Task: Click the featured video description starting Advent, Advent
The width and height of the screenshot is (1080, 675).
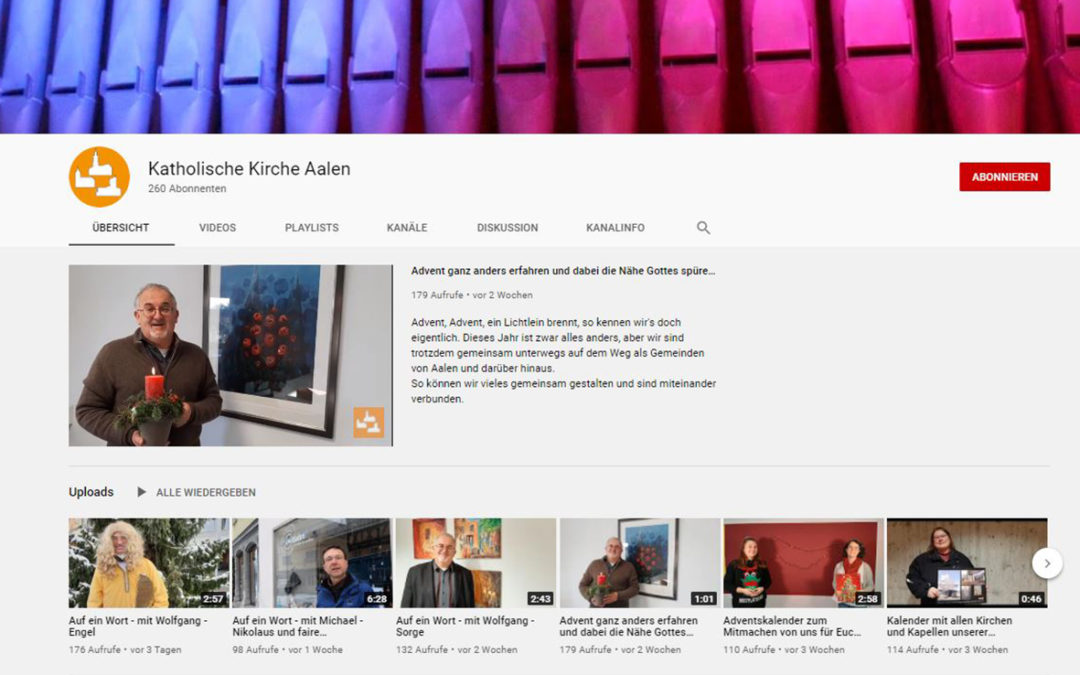Action: (x=563, y=360)
